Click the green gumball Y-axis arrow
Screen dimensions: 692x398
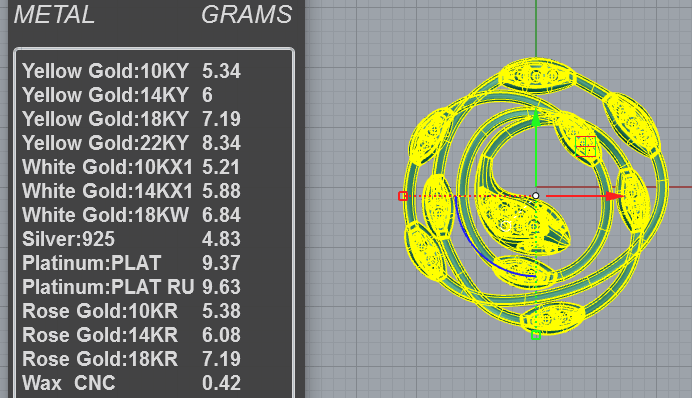coord(535,119)
